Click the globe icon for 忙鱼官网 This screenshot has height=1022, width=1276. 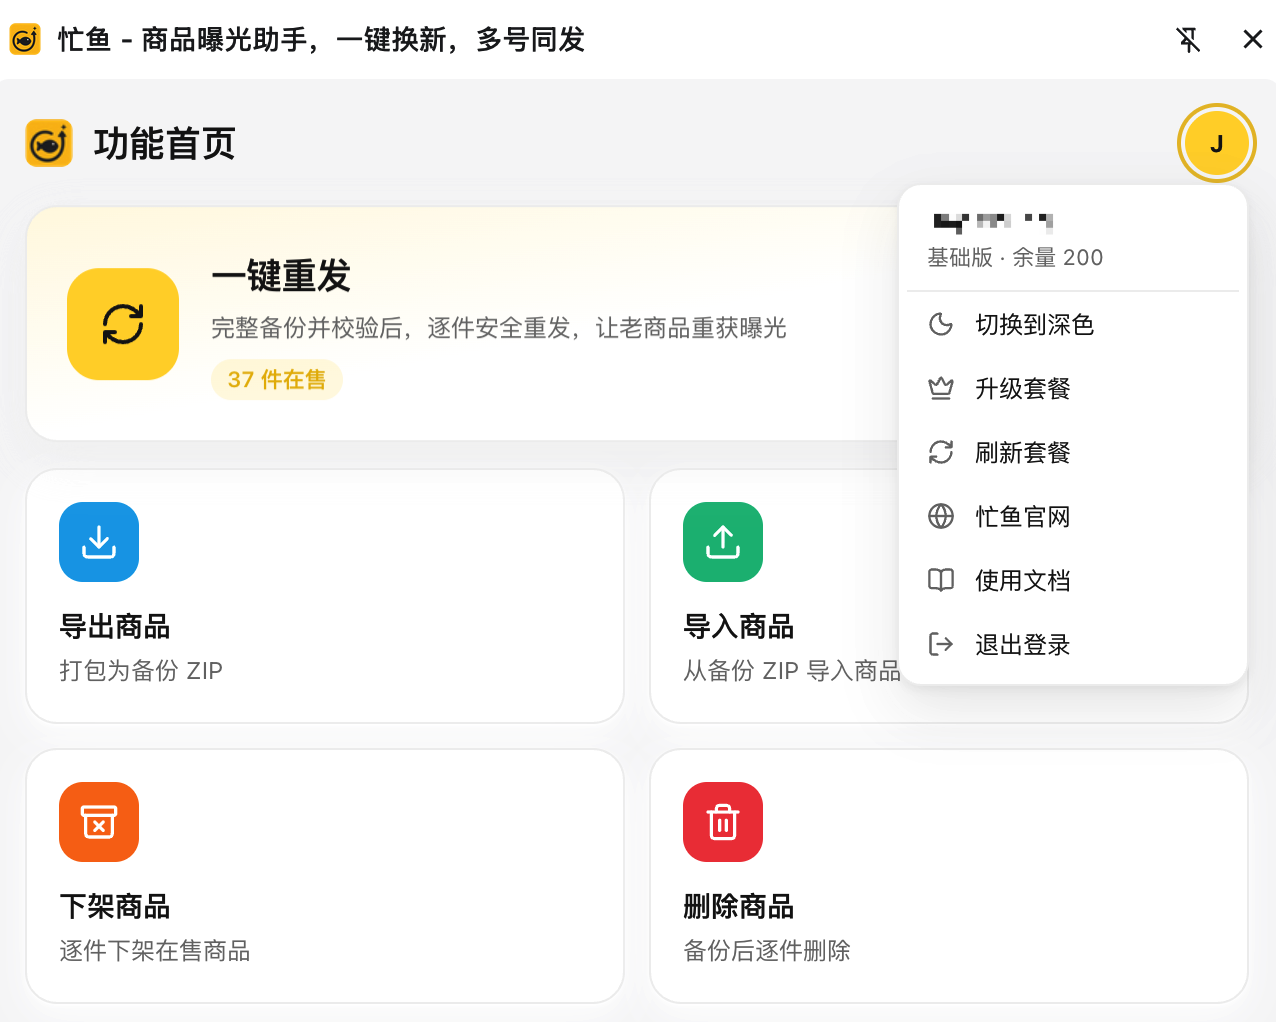(x=941, y=516)
